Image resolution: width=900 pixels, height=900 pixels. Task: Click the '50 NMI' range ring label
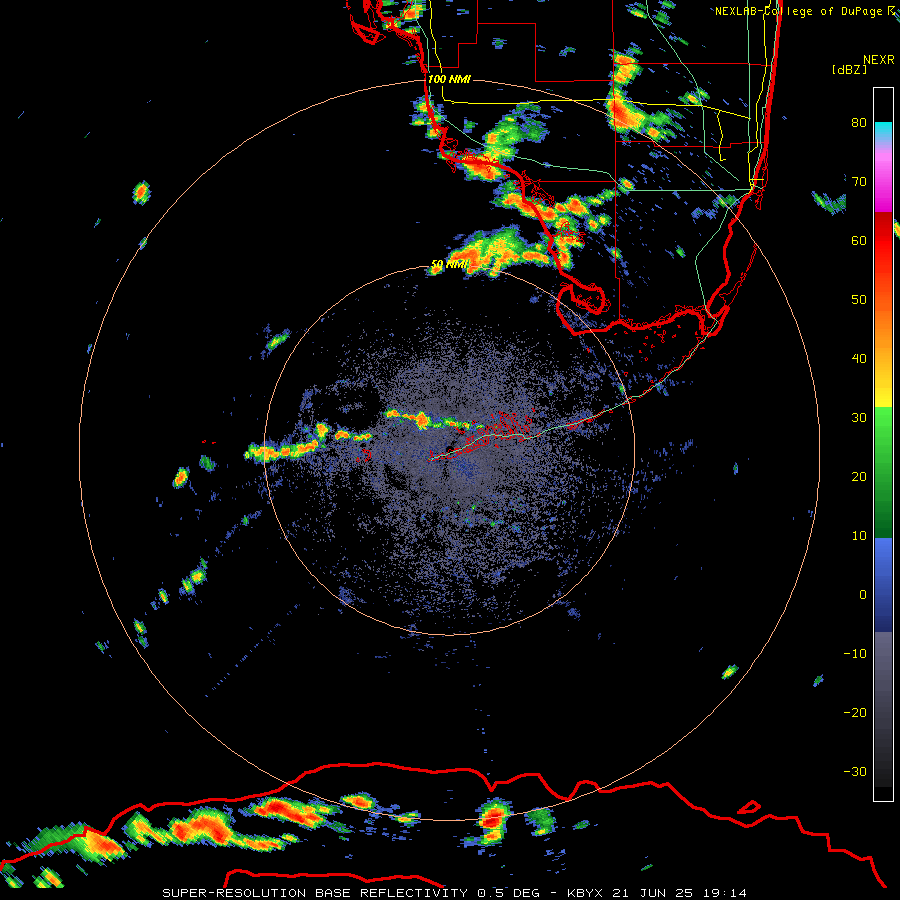point(449,265)
